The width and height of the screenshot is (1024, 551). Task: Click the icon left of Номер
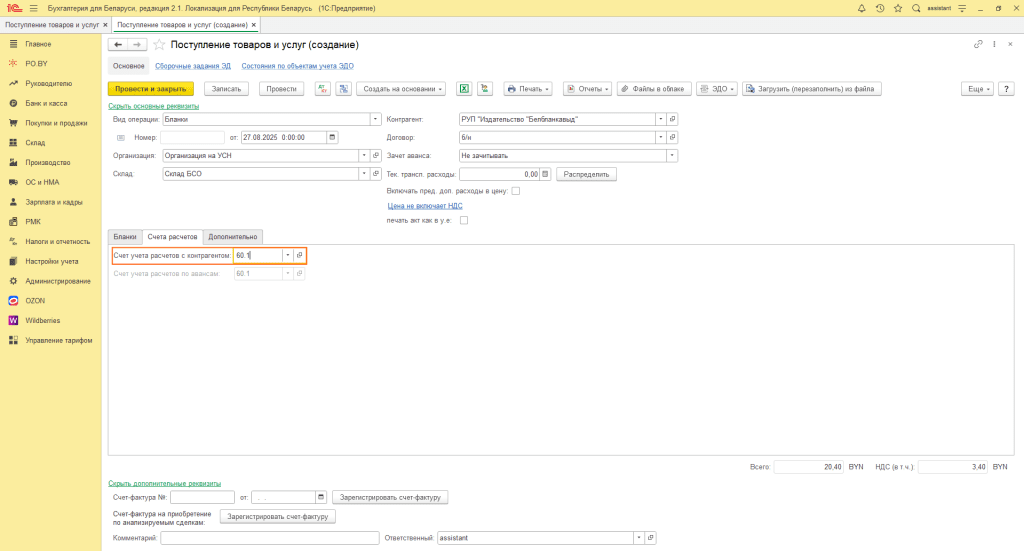[121, 138]
